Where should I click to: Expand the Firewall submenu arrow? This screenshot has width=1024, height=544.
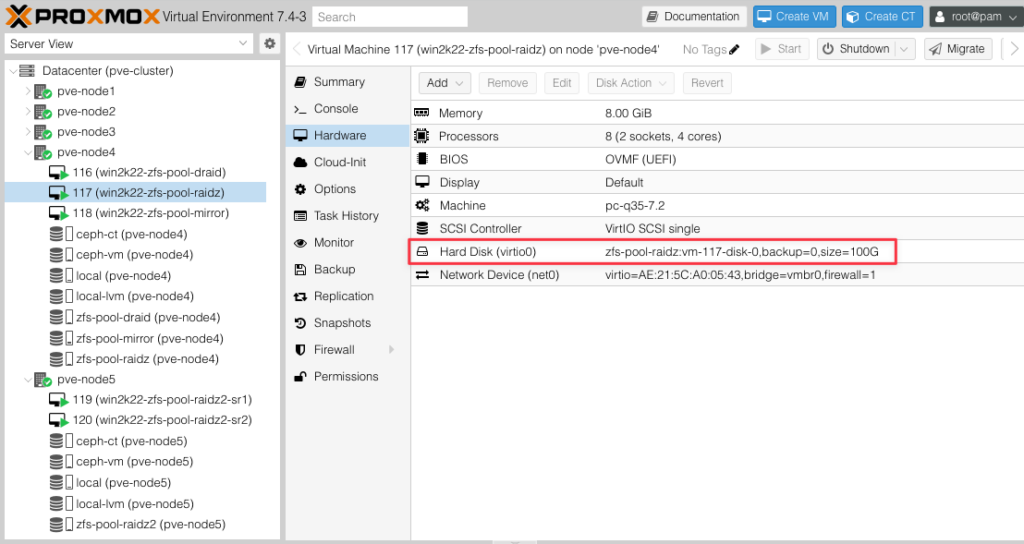392,350
